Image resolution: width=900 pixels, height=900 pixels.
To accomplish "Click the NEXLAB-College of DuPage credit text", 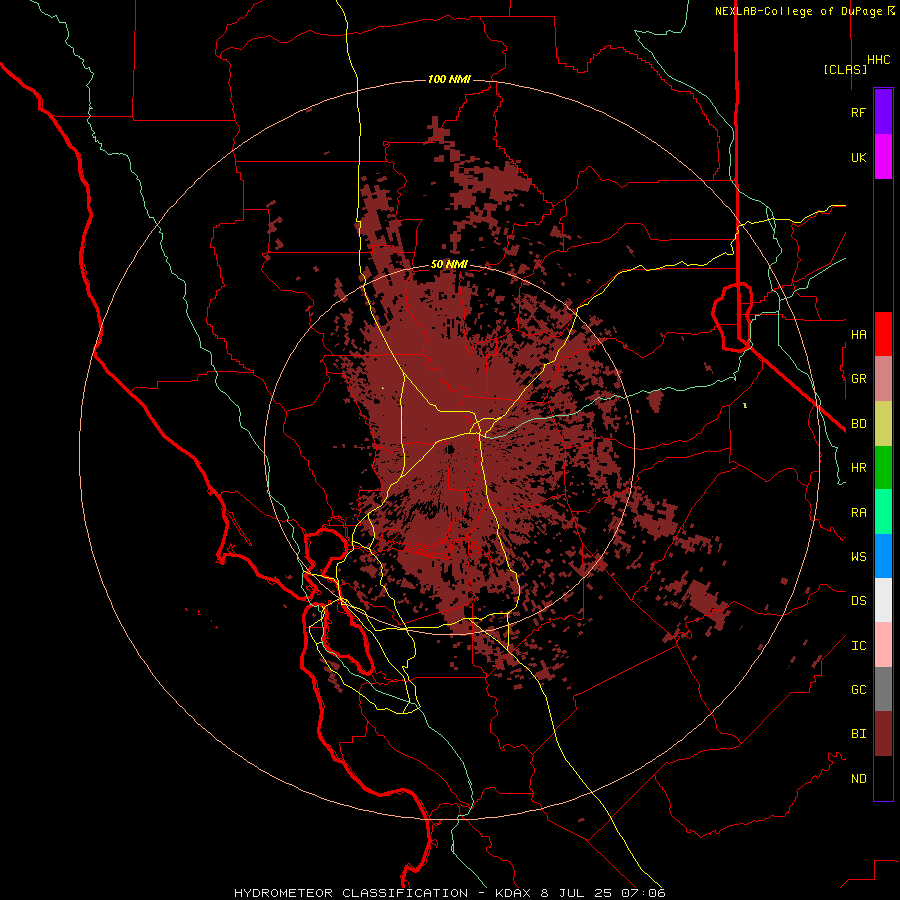I will coord(801,11).
